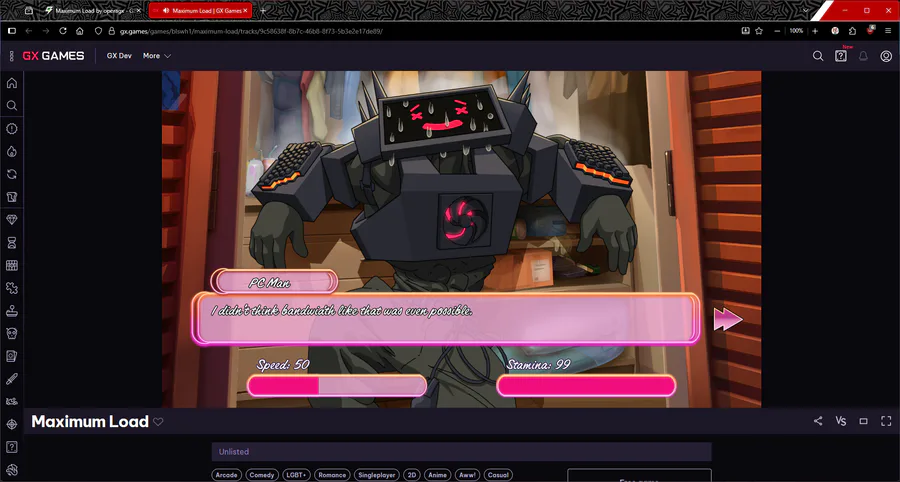Click the pink dialogue text box
This screenshot has width=900, height=482.
tap(446, 318)
